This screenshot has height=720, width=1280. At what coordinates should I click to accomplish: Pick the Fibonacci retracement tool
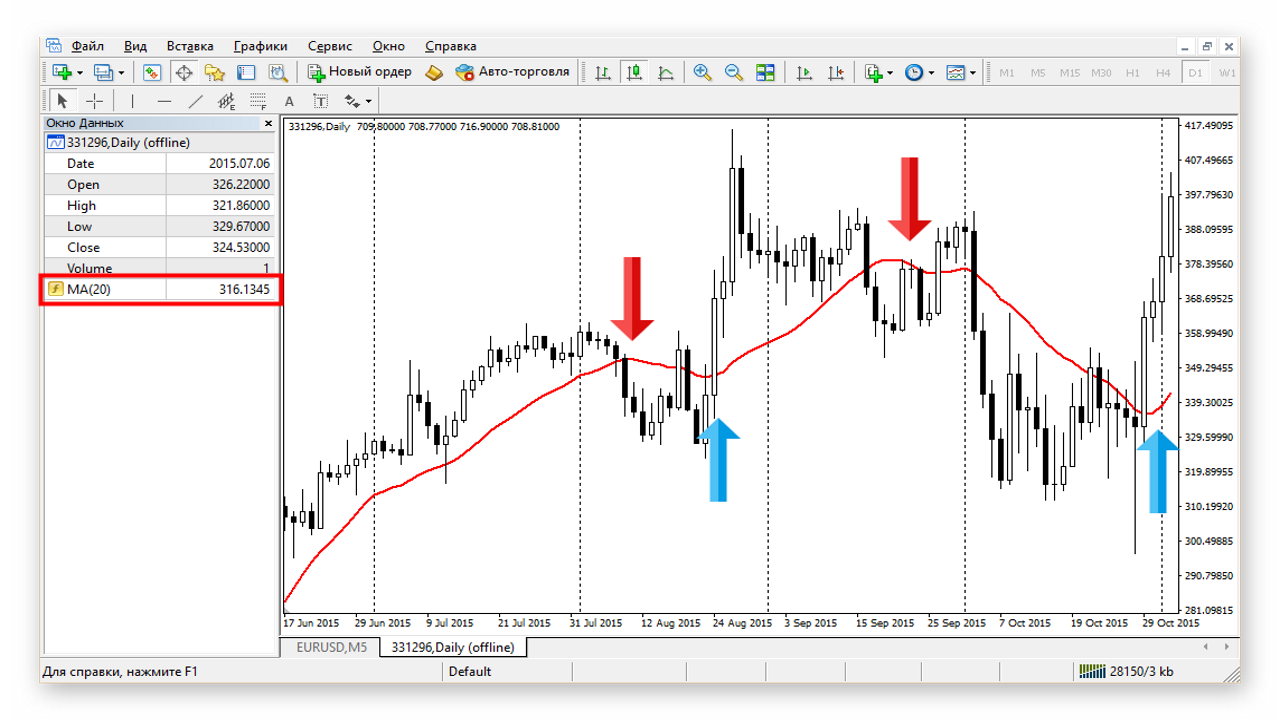(x=258, y=101)
